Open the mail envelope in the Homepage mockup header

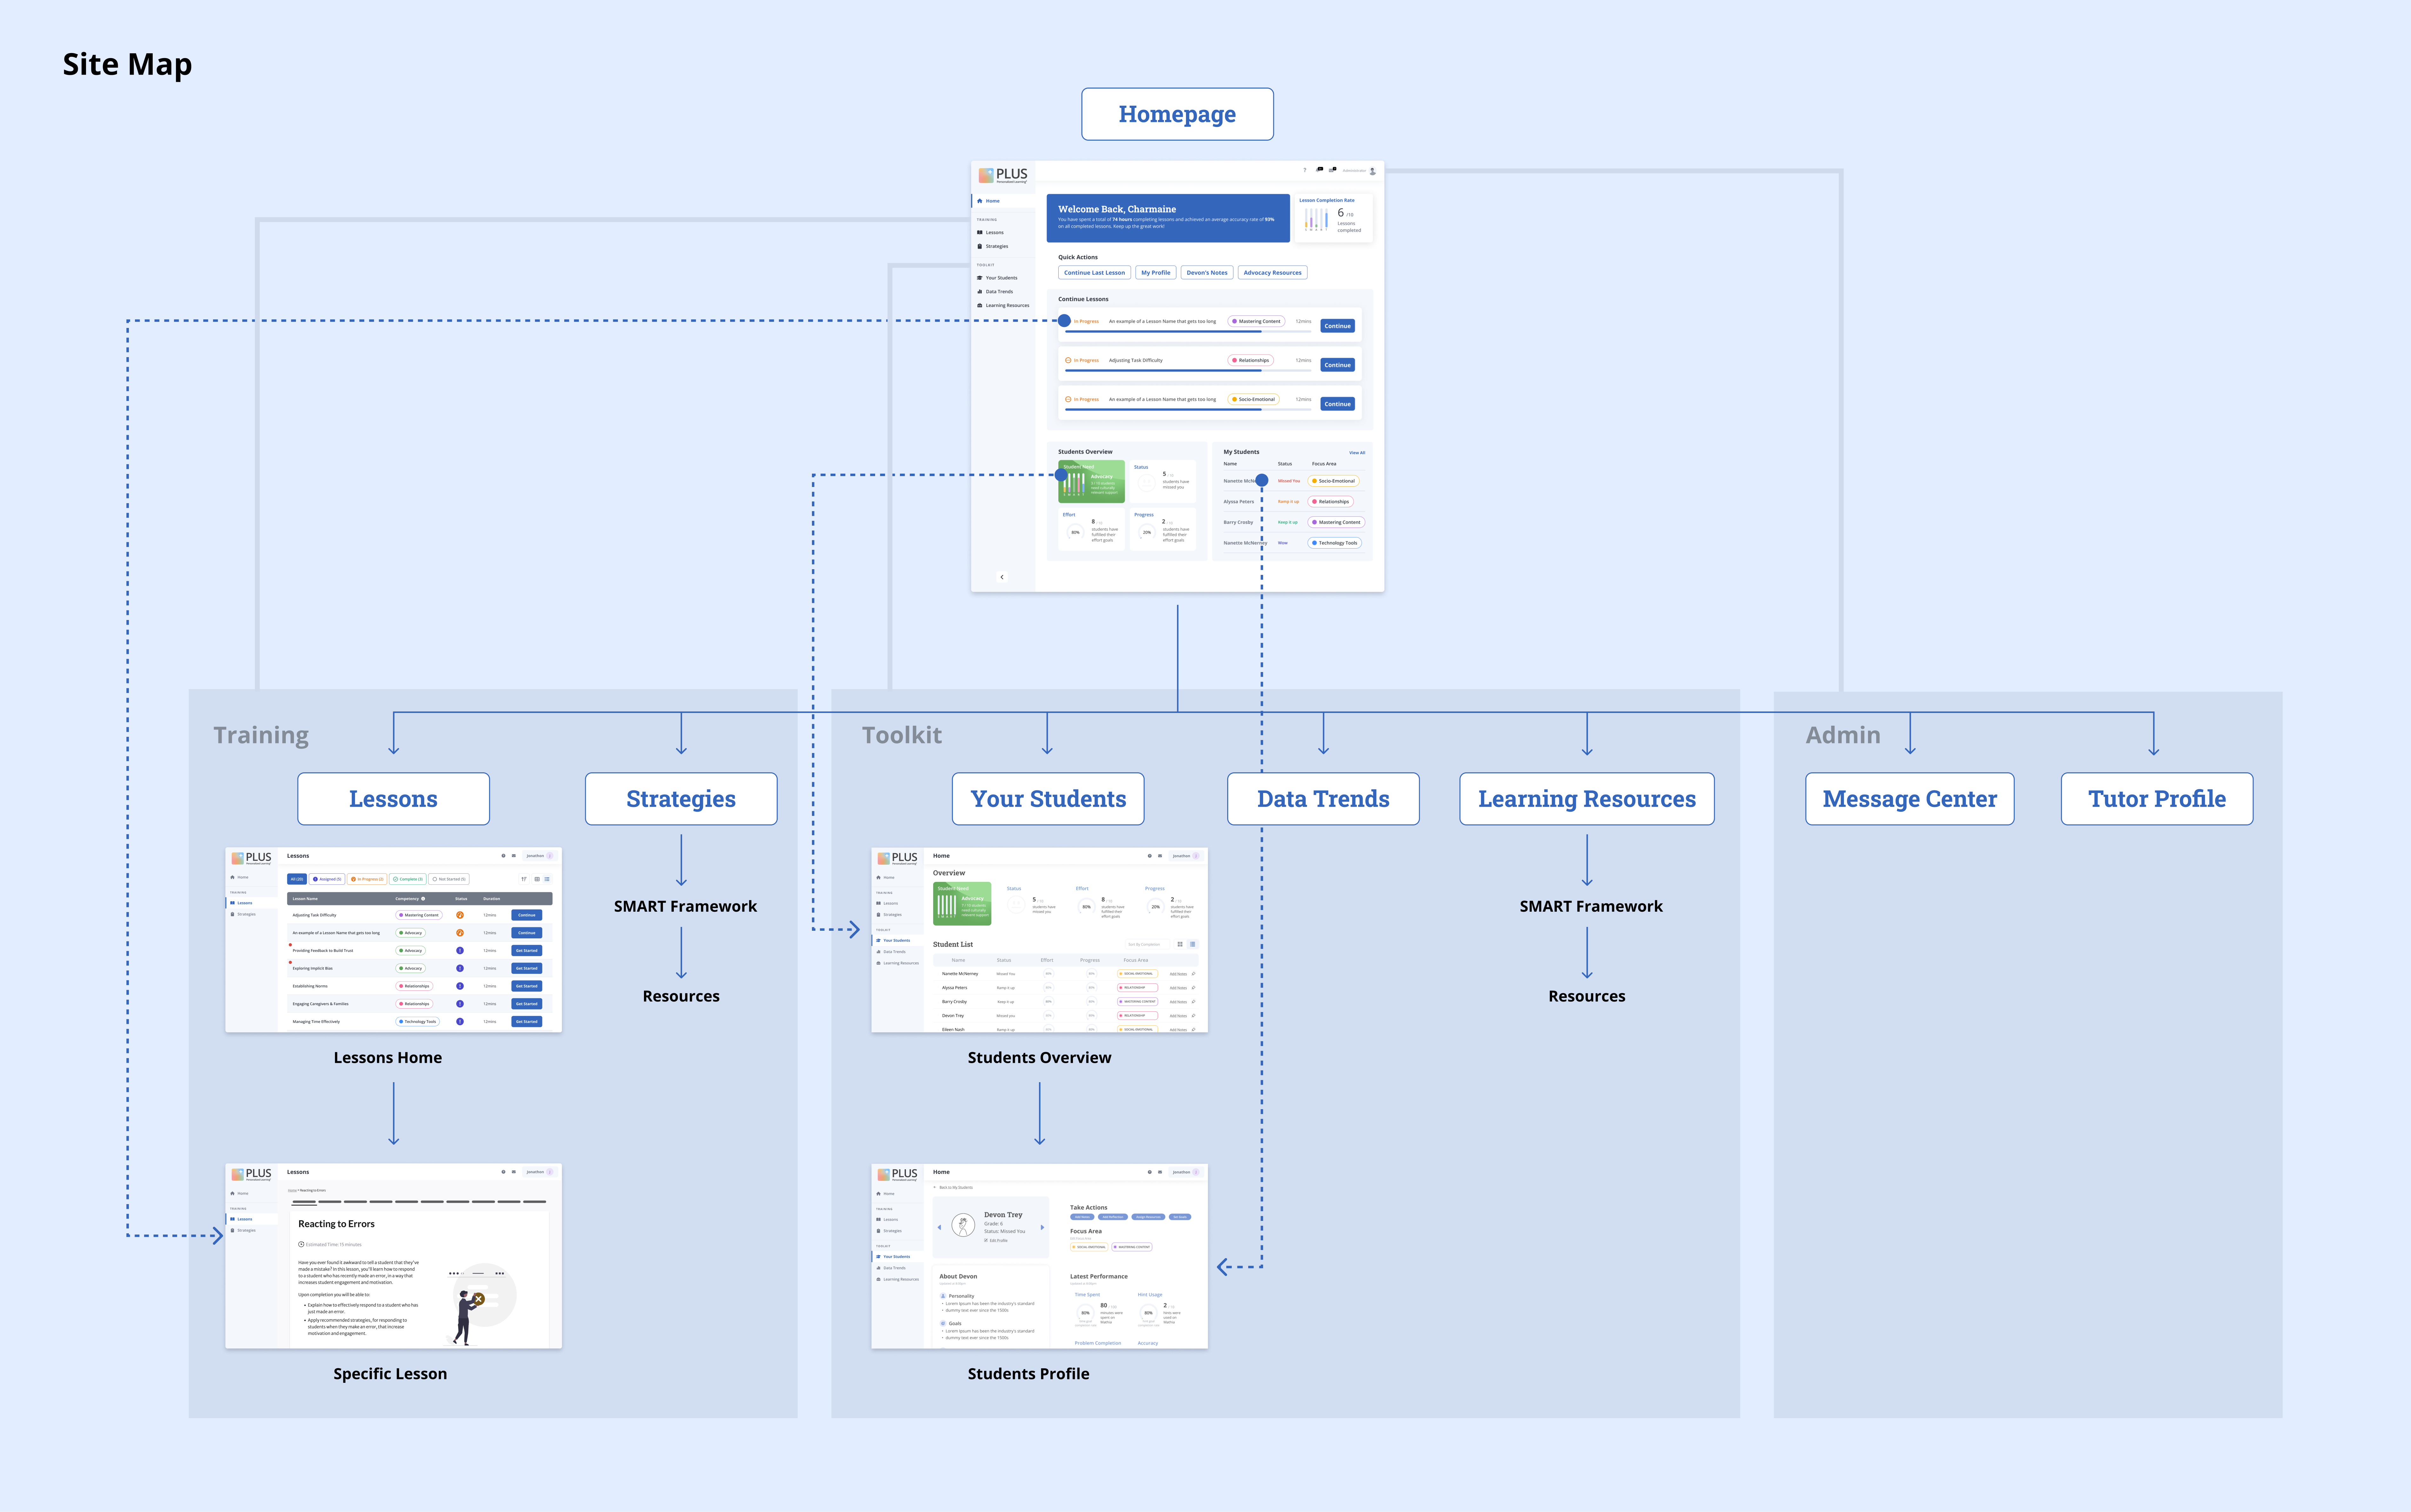[1332, 170]
